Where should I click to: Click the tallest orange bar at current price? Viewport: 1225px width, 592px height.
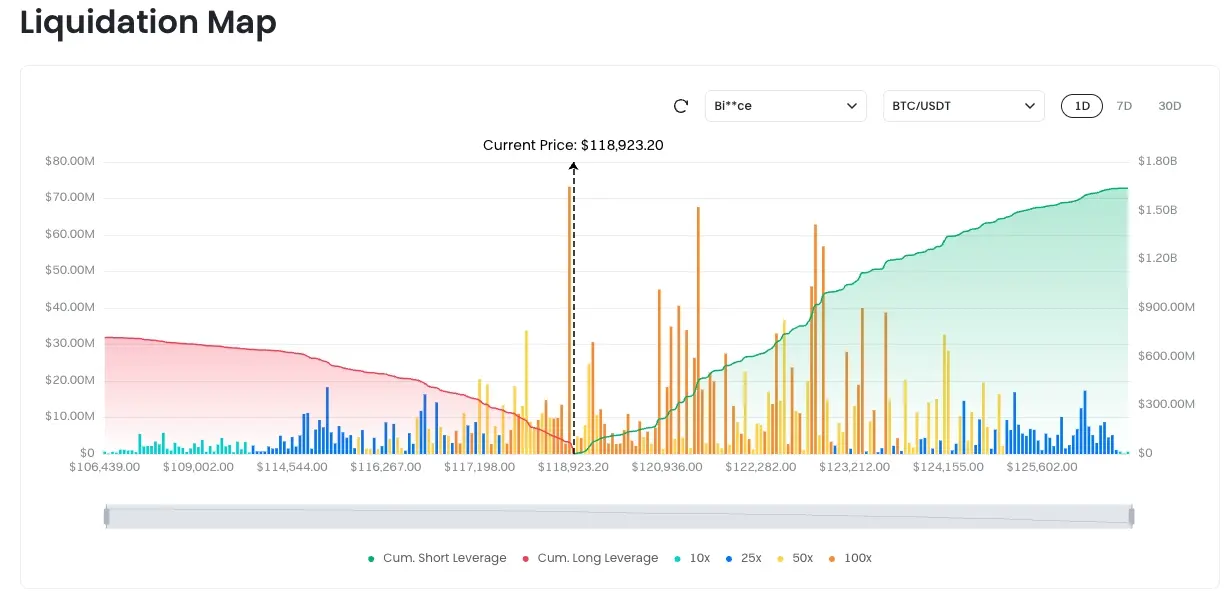570,320
